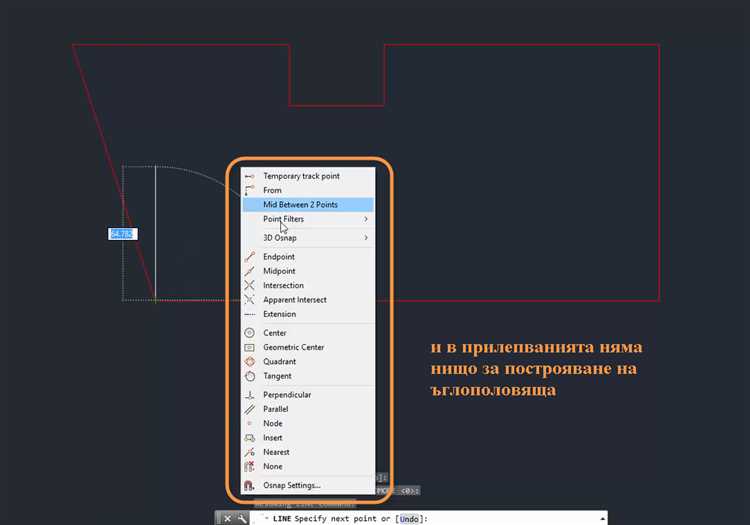Screen dimensions: 750x525
Task: Choose Nearest snap override
Action: 308,452
